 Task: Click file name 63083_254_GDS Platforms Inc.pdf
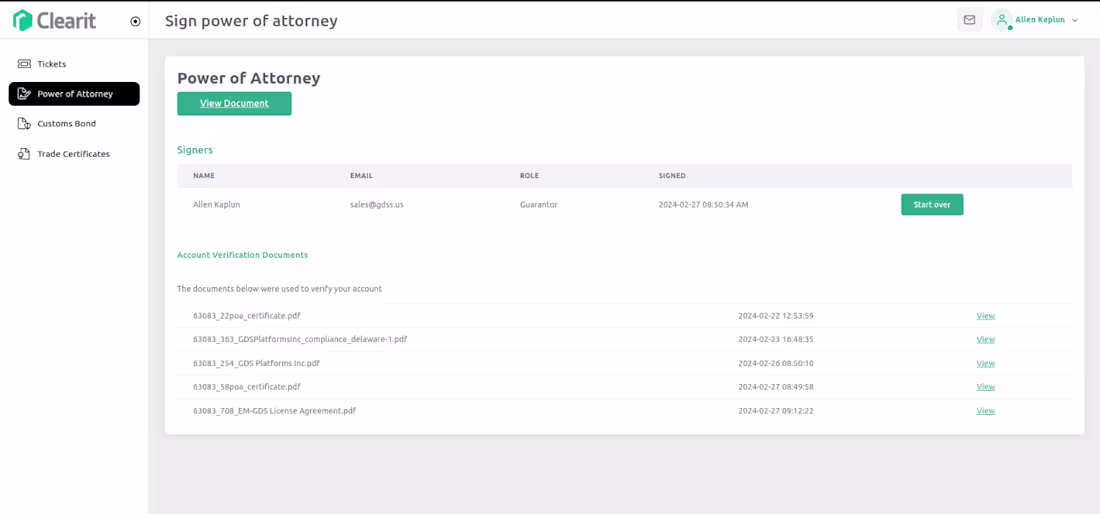pos(257,363)
